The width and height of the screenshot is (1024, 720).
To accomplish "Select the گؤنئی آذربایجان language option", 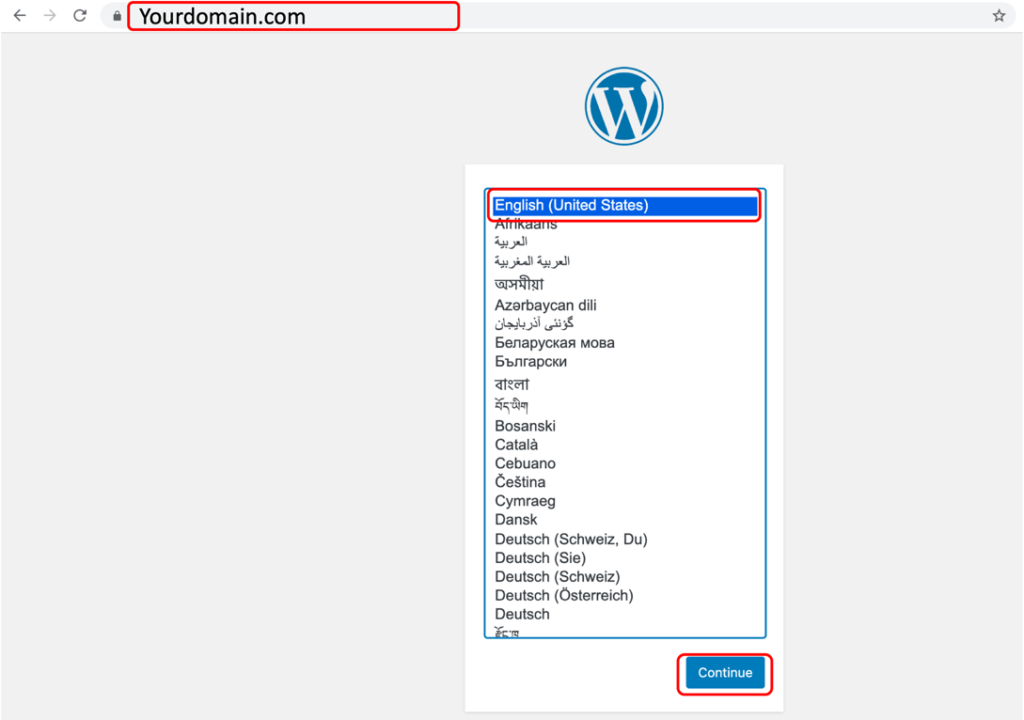I will point(626,324).
